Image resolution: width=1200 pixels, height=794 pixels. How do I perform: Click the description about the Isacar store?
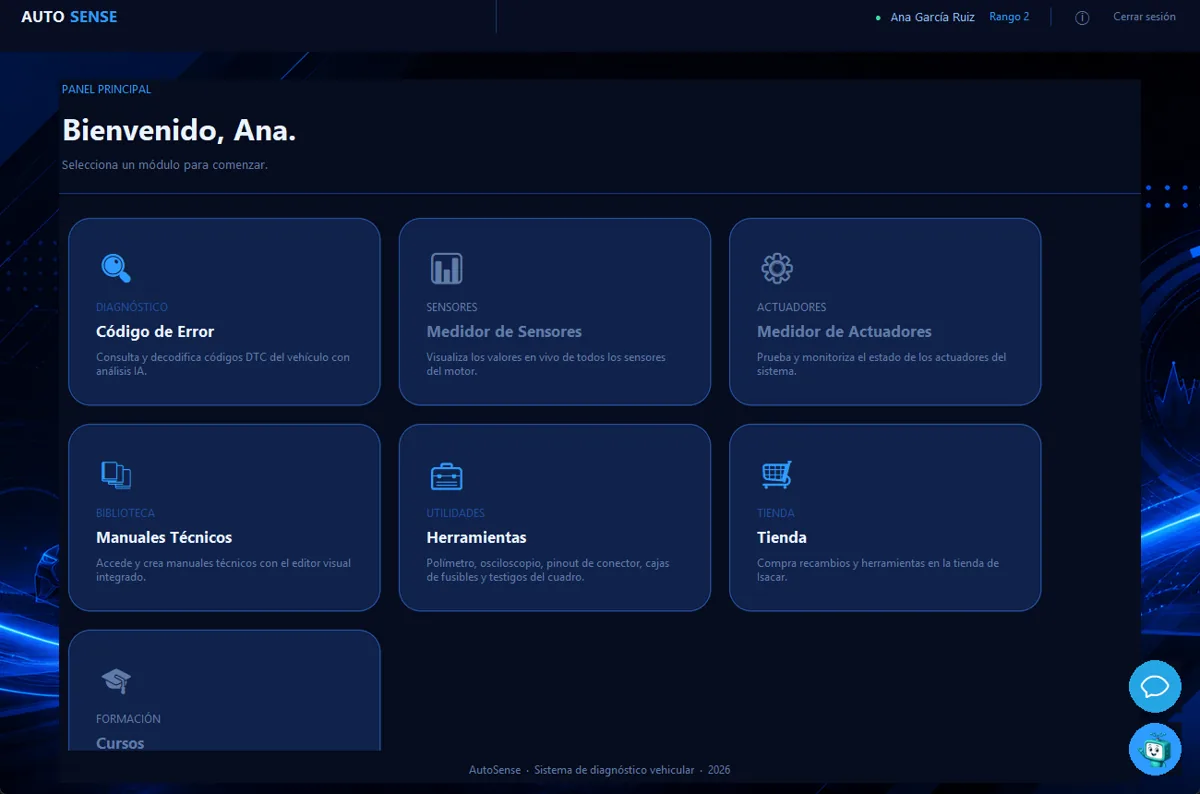coord(878,570)
